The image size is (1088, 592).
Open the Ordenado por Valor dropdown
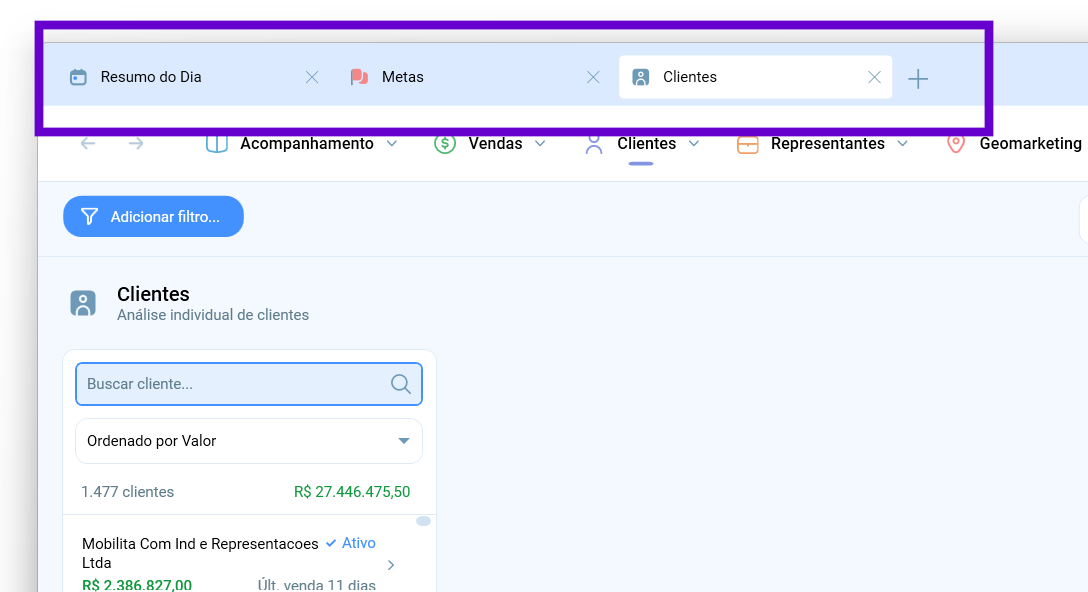pyautogui.click(x=249, y=441)
